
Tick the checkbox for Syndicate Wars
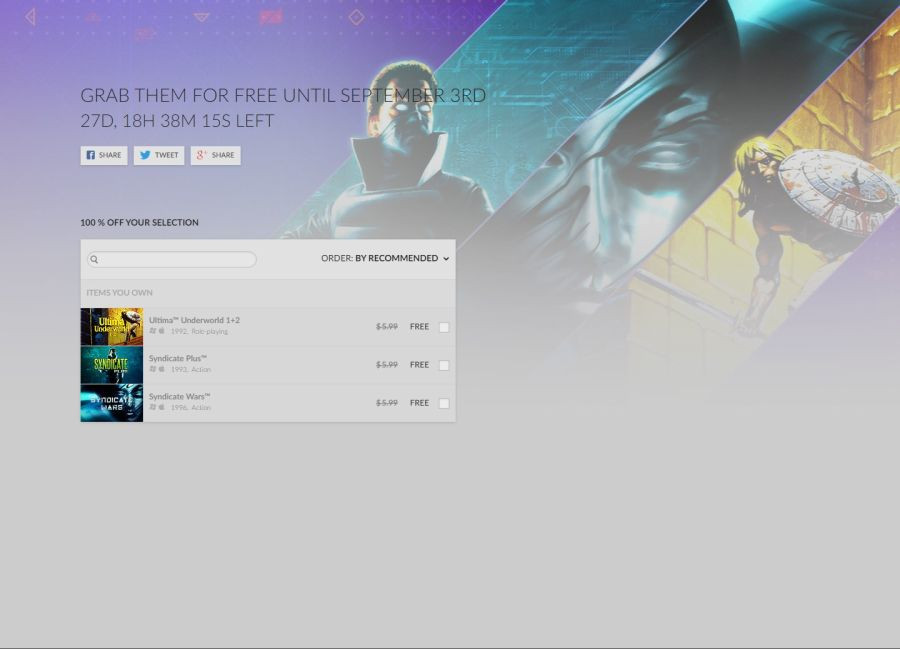(444, 403)
